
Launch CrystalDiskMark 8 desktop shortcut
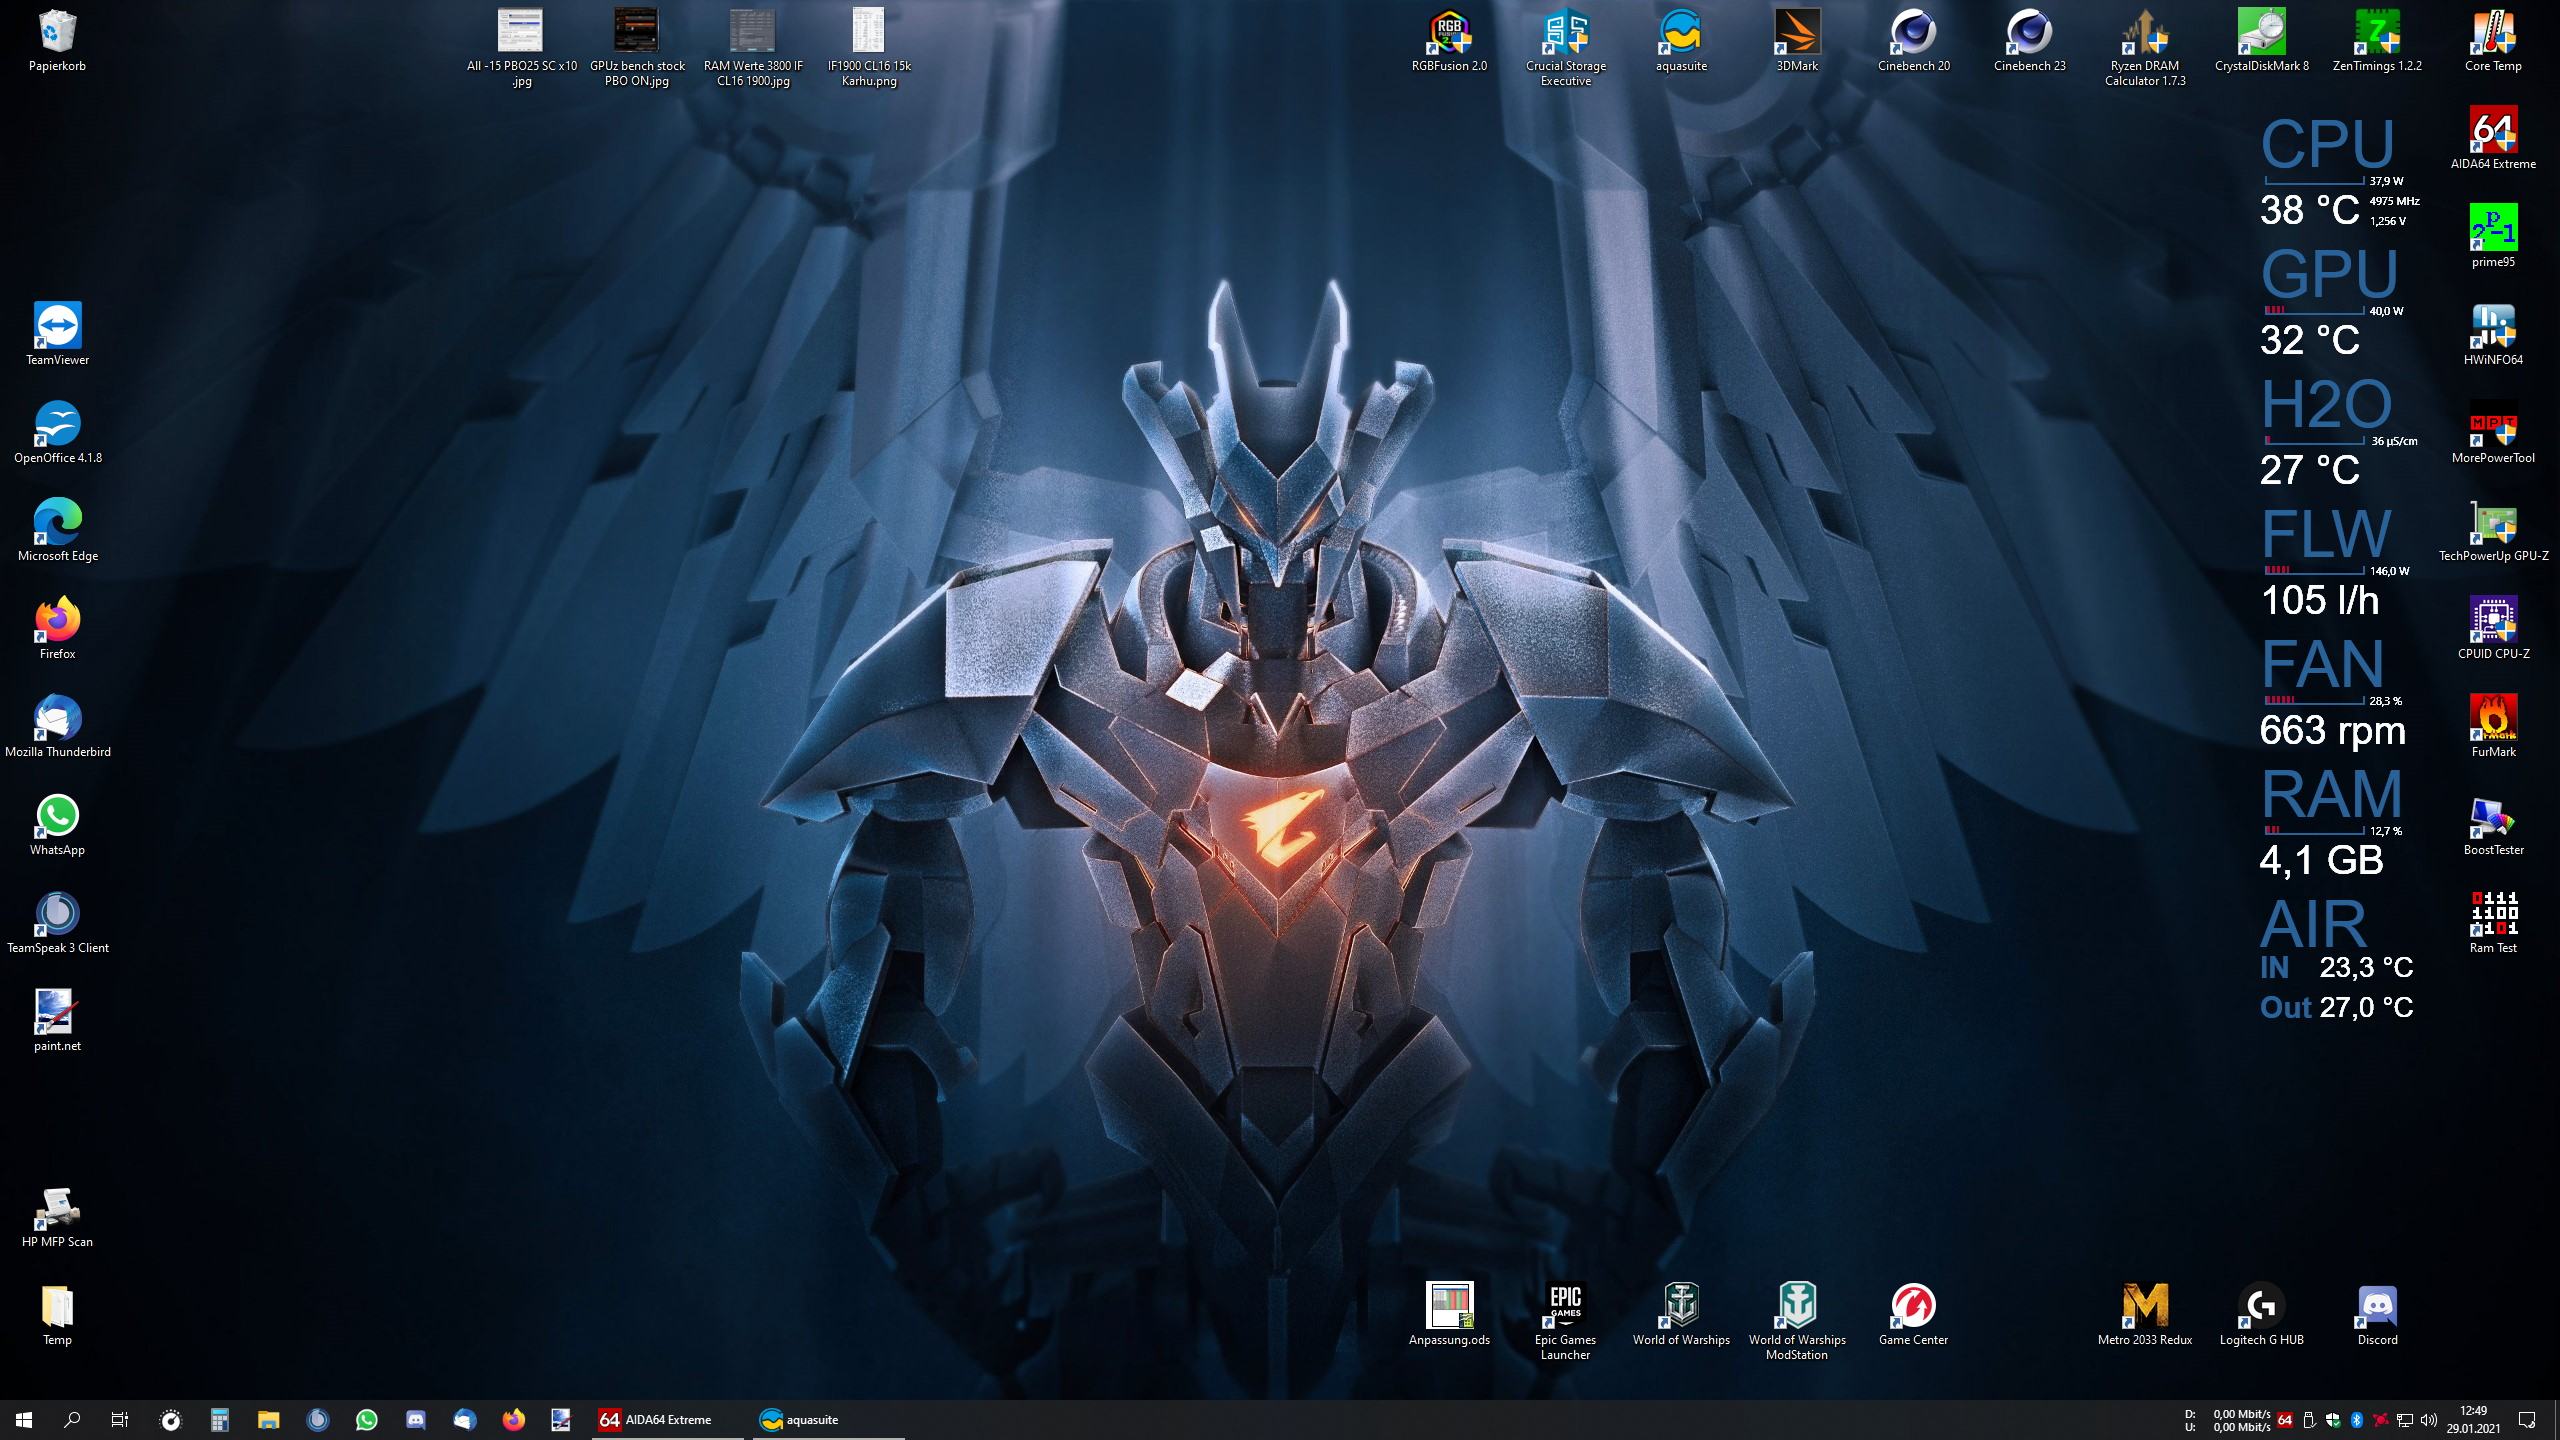coord(2261,41)
